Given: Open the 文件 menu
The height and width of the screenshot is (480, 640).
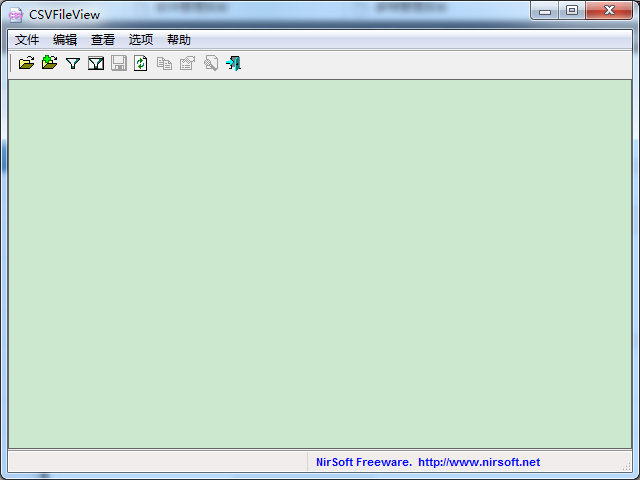Looking at the screenshot, I should pyautogui.click(x=27, y=40).
